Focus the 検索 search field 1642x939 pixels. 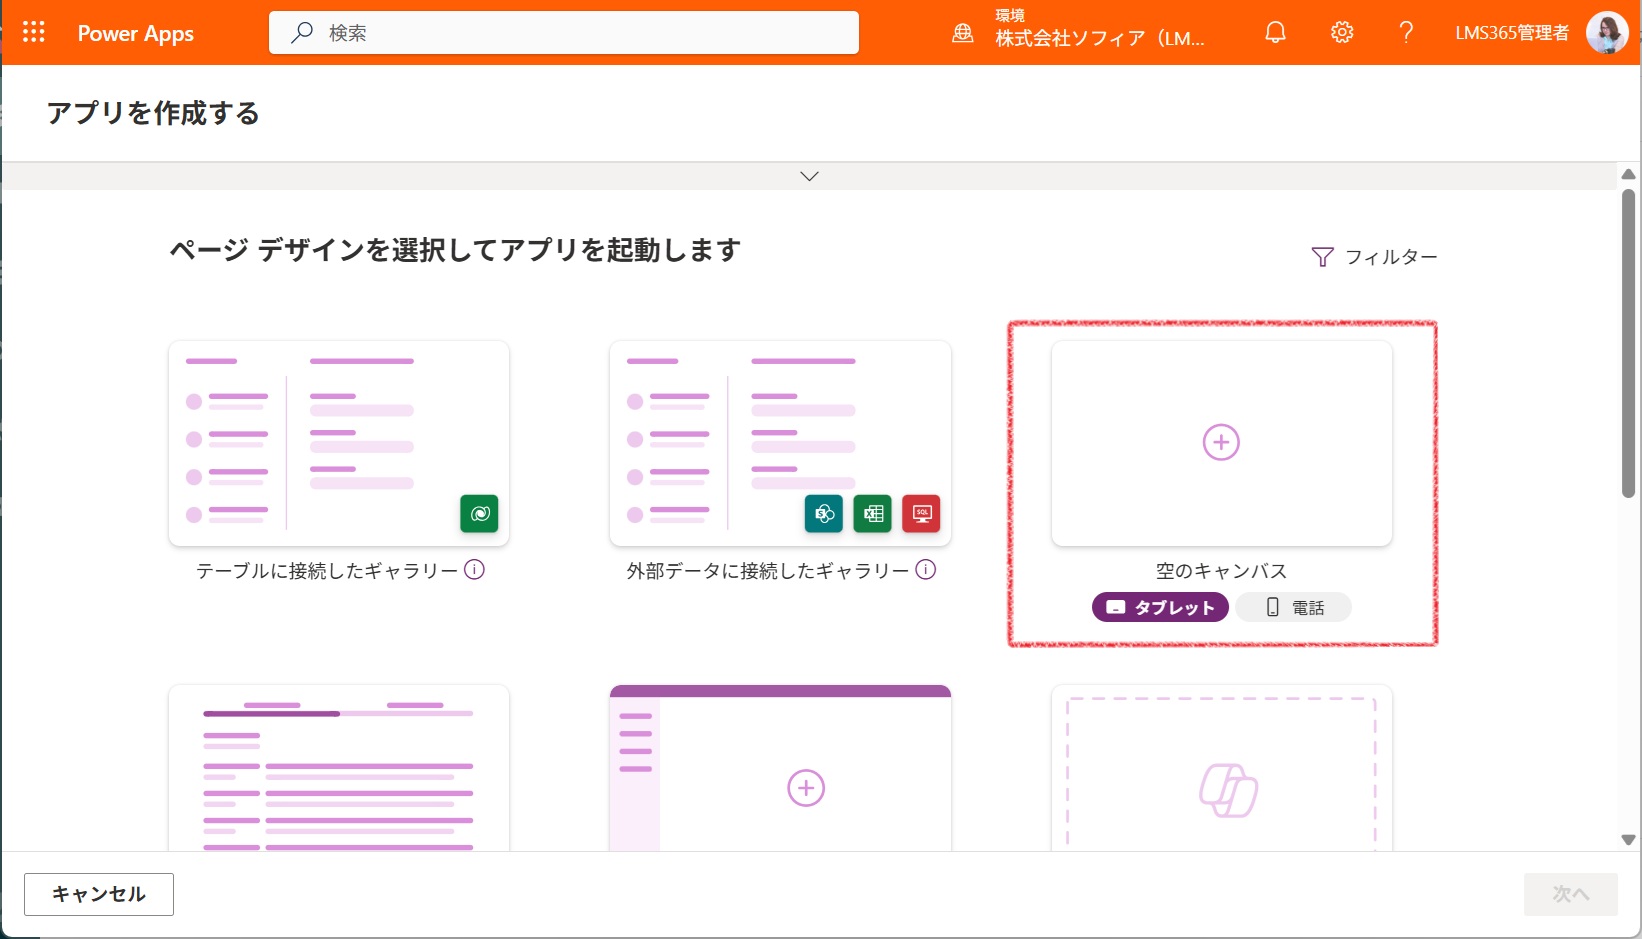564,33
